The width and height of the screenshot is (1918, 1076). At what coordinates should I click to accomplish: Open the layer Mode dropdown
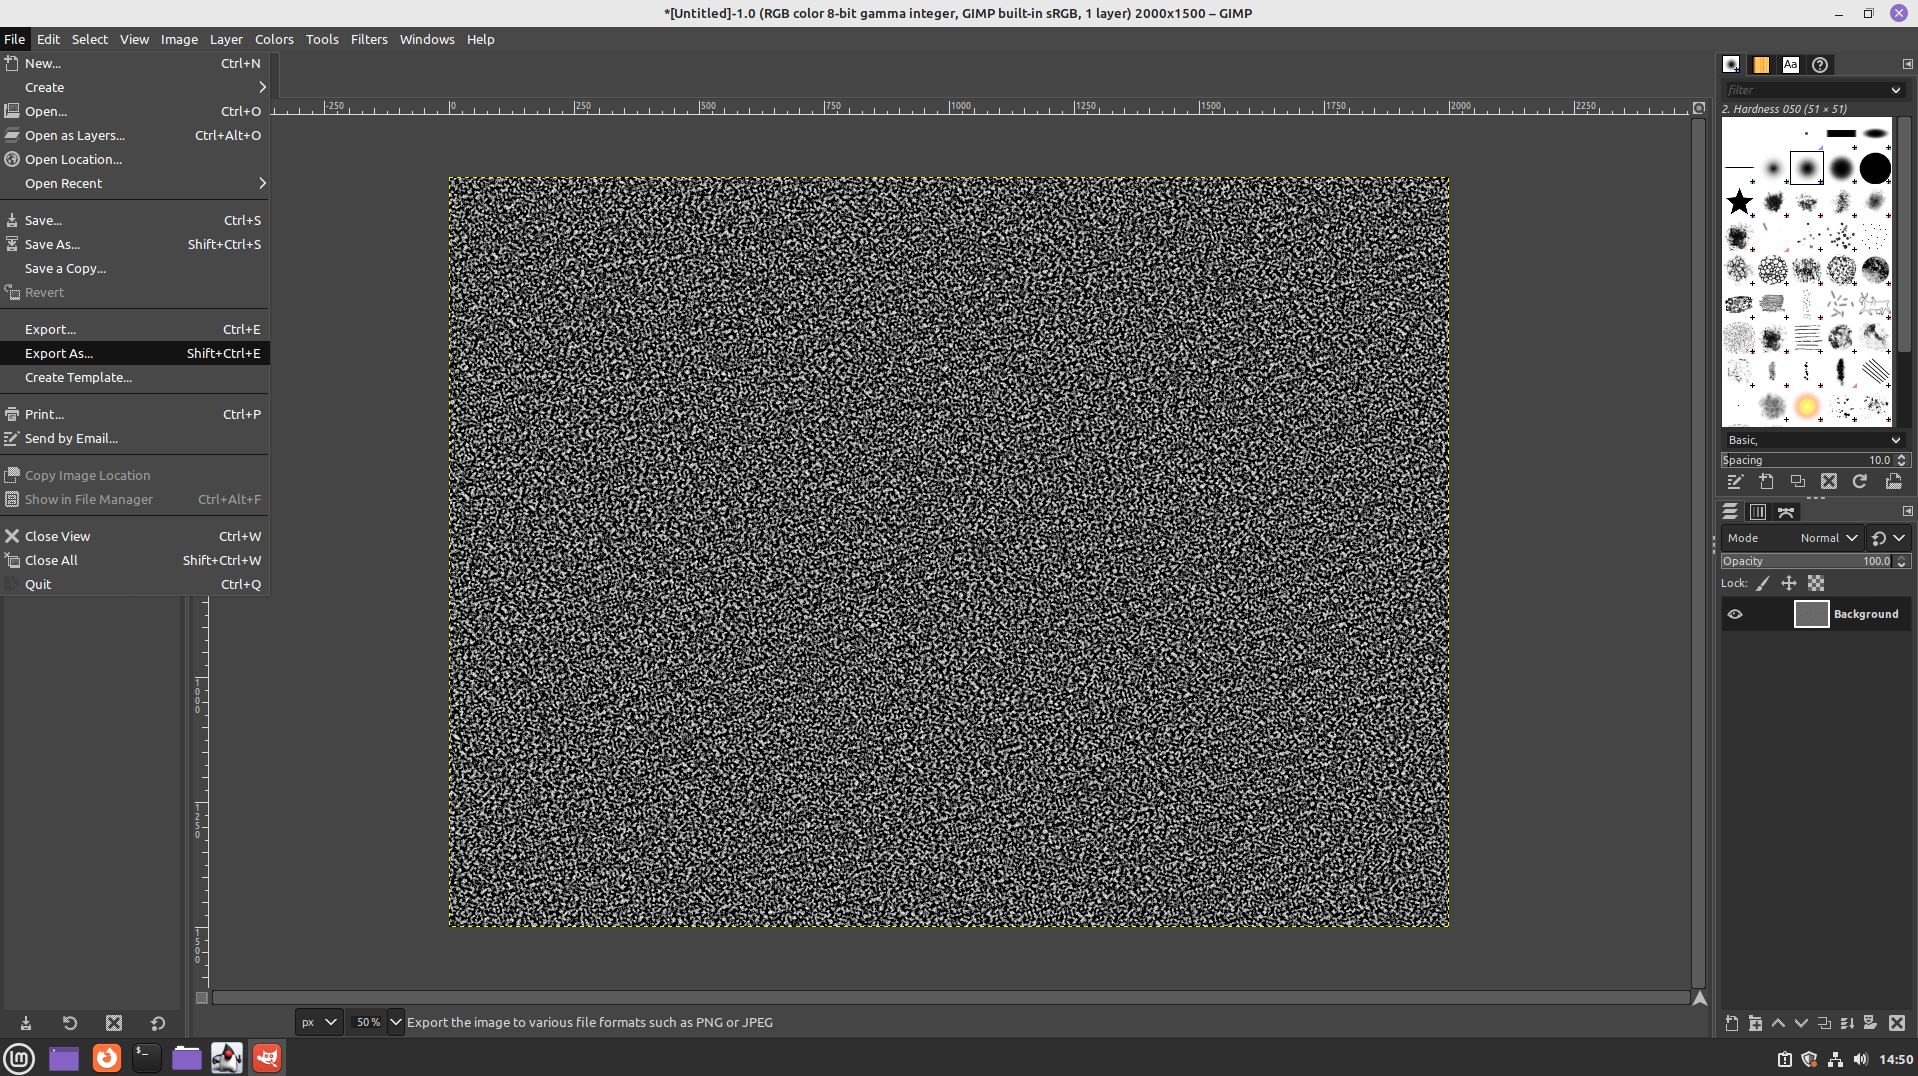click(1828, 538)
